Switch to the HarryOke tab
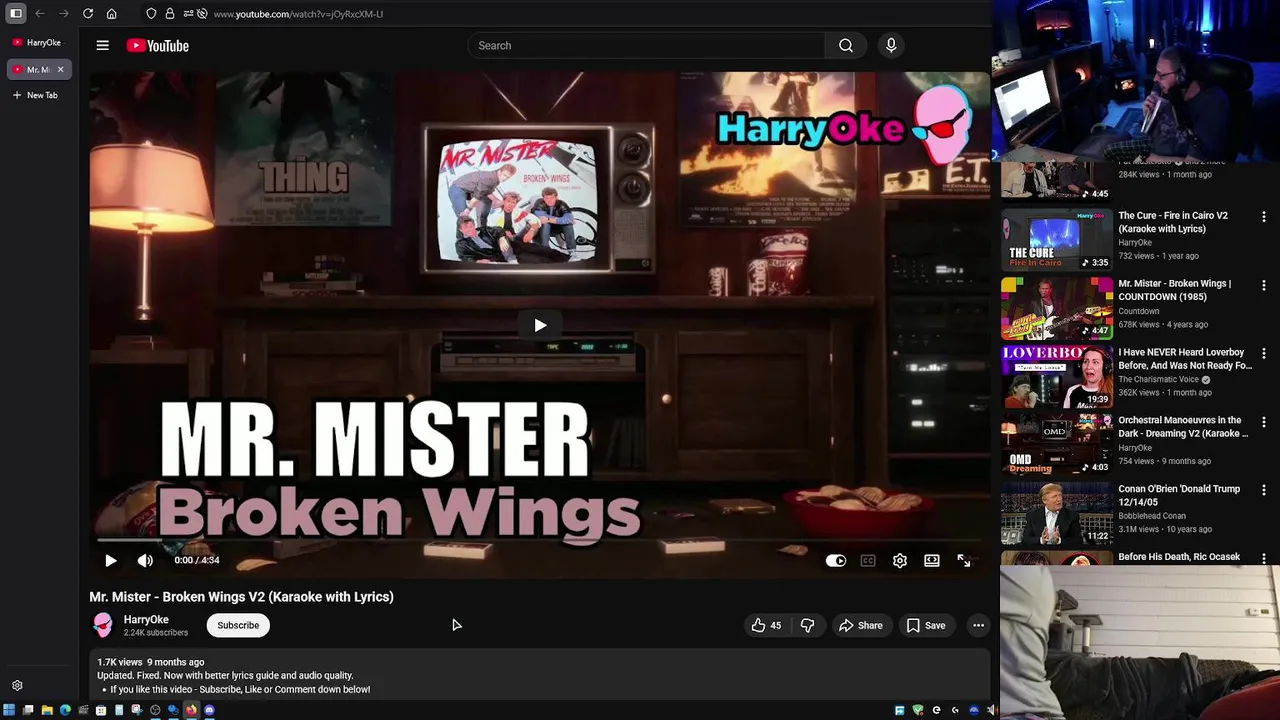 click(x=37, y=42)
